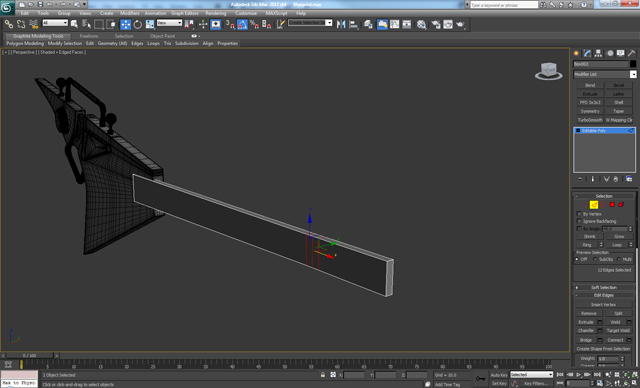Select the Select and Move tool
640x388 pixels.
(x=125, y=24)
